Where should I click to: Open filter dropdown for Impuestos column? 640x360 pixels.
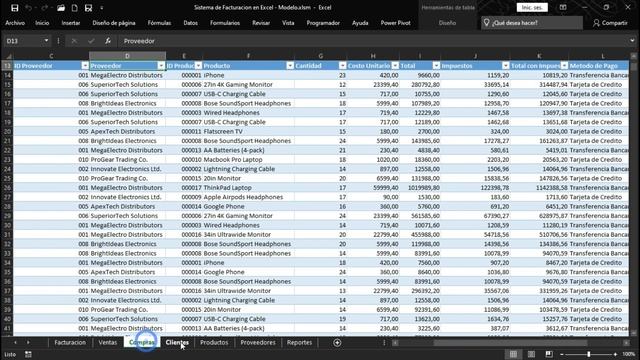click(506, 66)
